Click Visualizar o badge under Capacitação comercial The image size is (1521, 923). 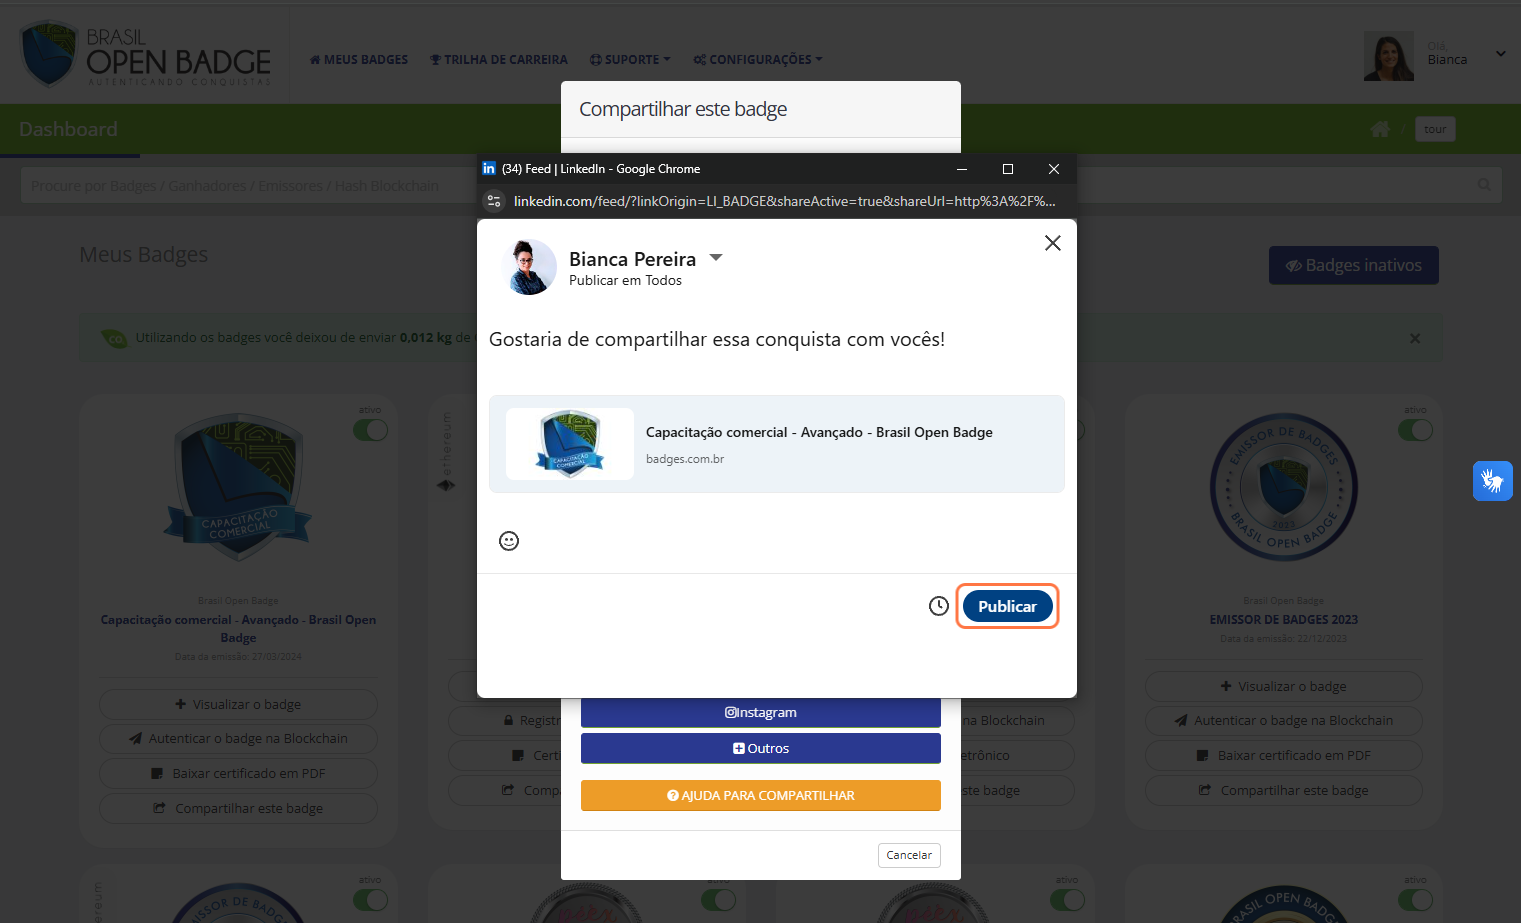238,704
